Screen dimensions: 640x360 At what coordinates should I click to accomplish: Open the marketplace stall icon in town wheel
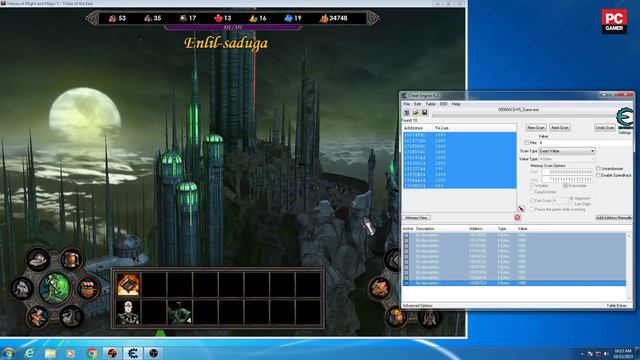(x=88, y=288)
